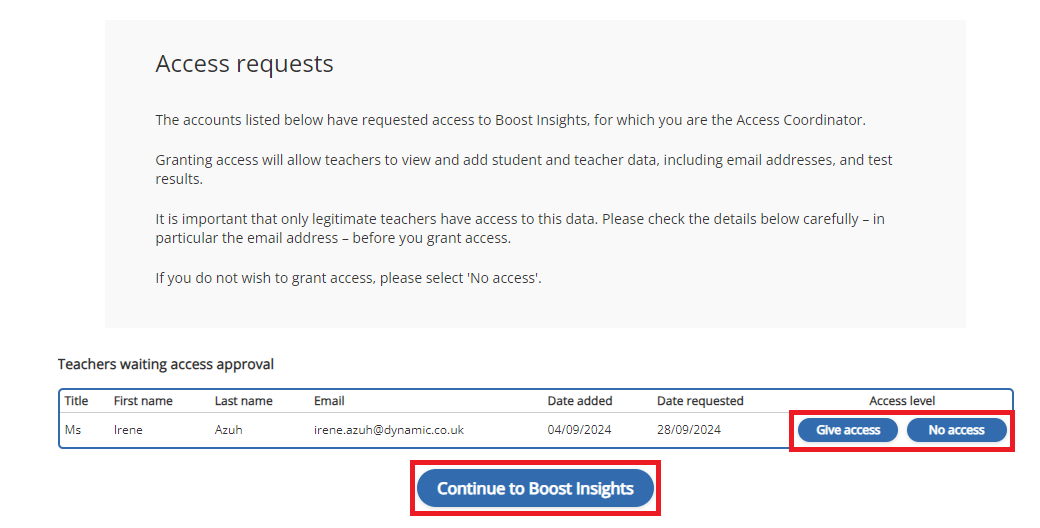The height and width of the screenshot is (528, 1040).
Task: Select the irene.azuh@dynamic.co.uk email cell
Action: coord(389,430)
